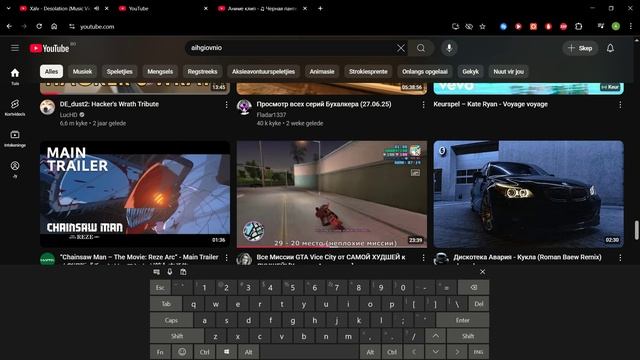
Task: Select the Animasie filter chip
Action: pyautogui.click(x=322, y=71)
